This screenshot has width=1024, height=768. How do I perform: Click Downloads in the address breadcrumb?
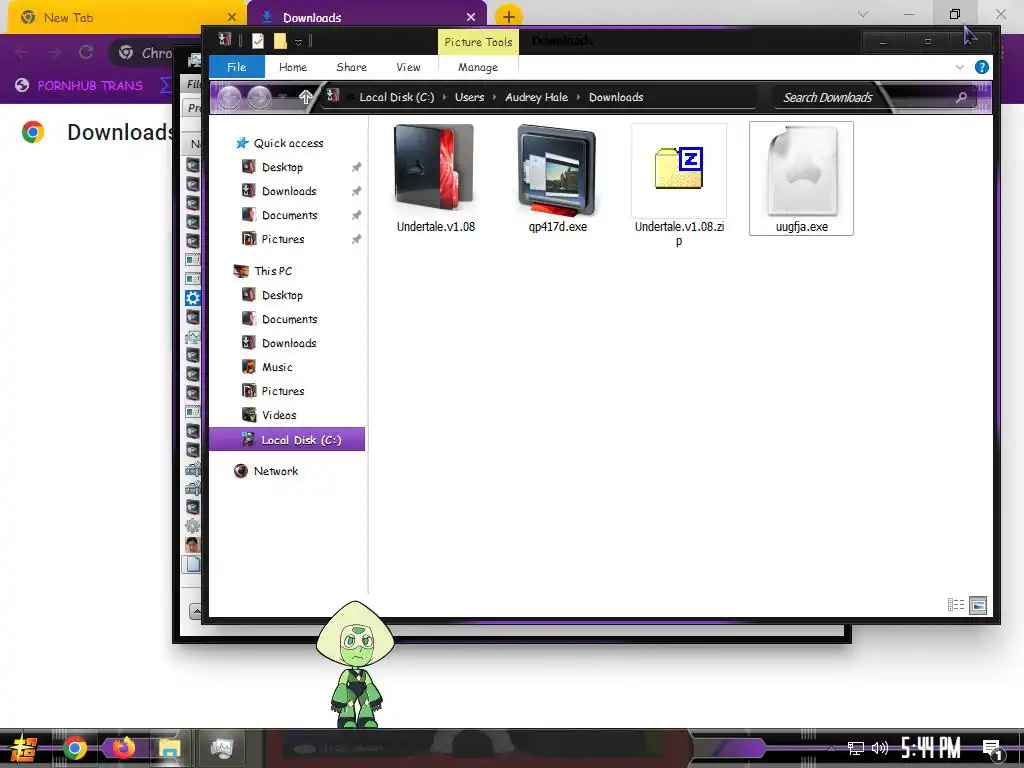click(616, 97)
